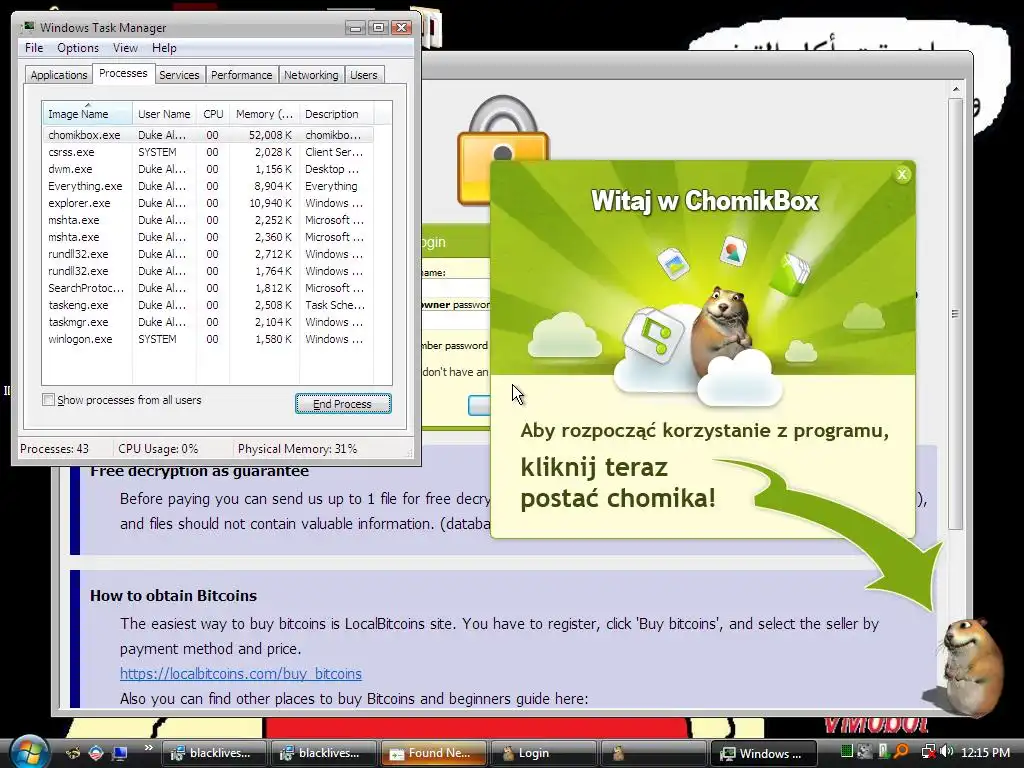Select the rundll32.exe row using 1,764 K
Viewport: 1024px width, 768px height.
pos(208,271)
